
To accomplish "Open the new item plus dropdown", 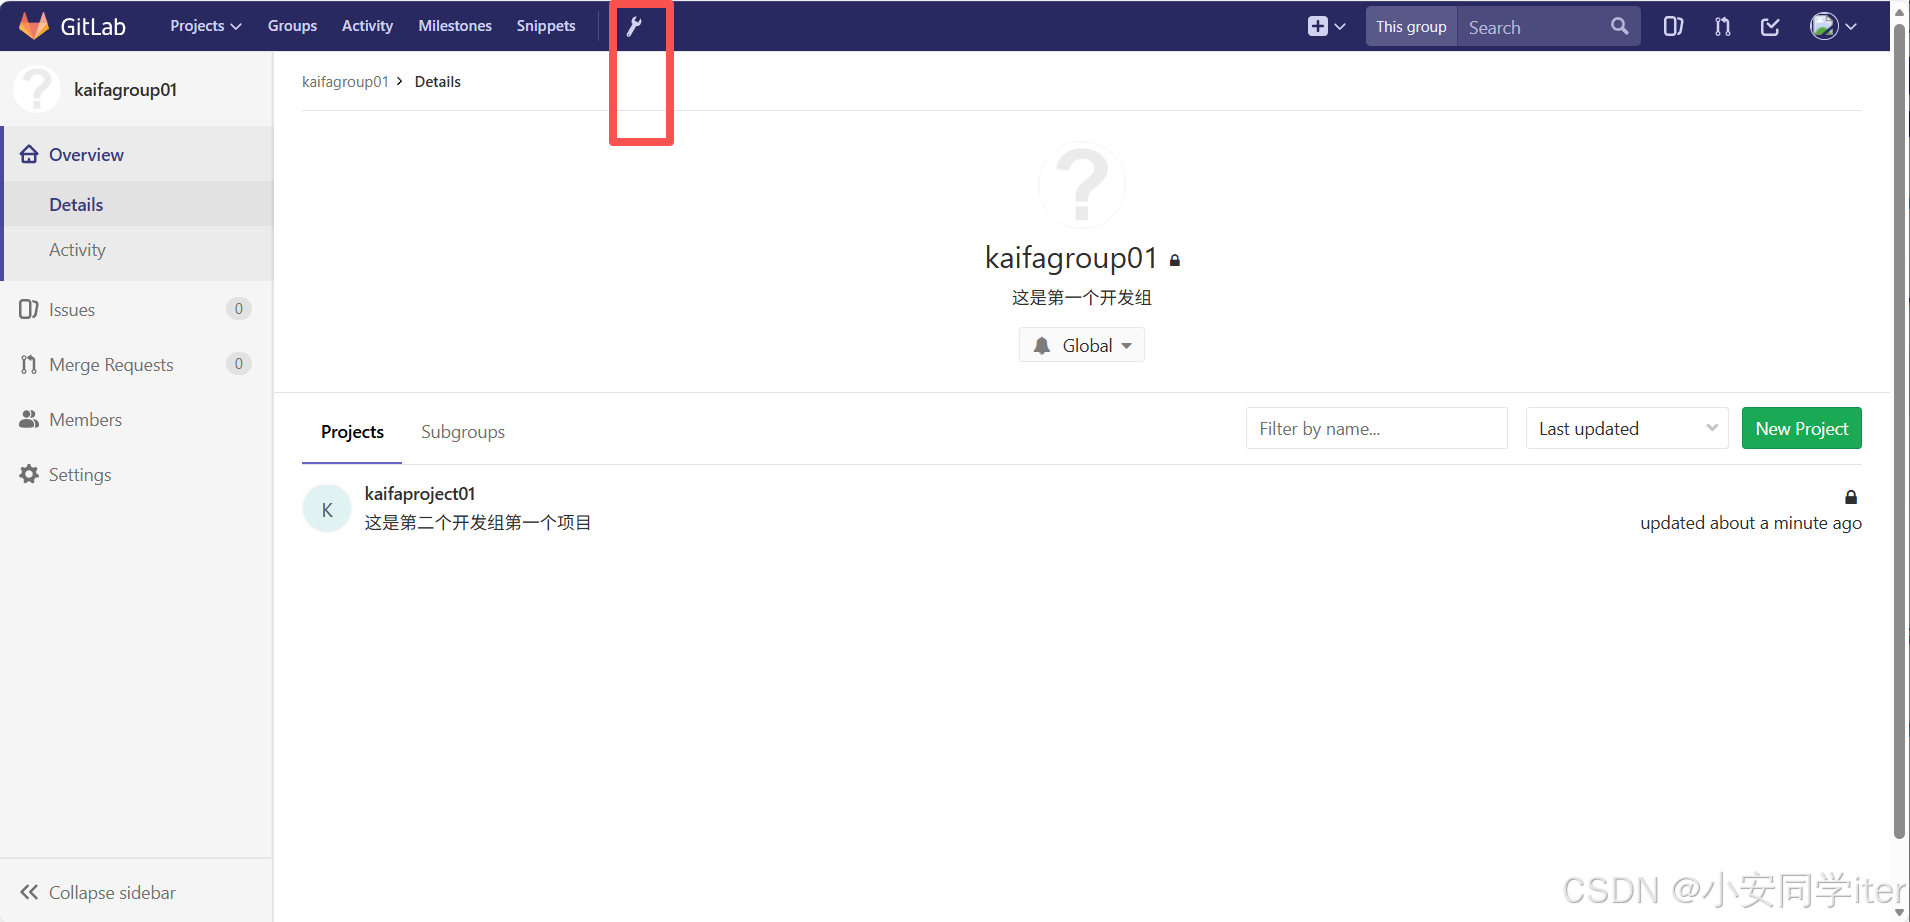I will (x=1326, y=27).
